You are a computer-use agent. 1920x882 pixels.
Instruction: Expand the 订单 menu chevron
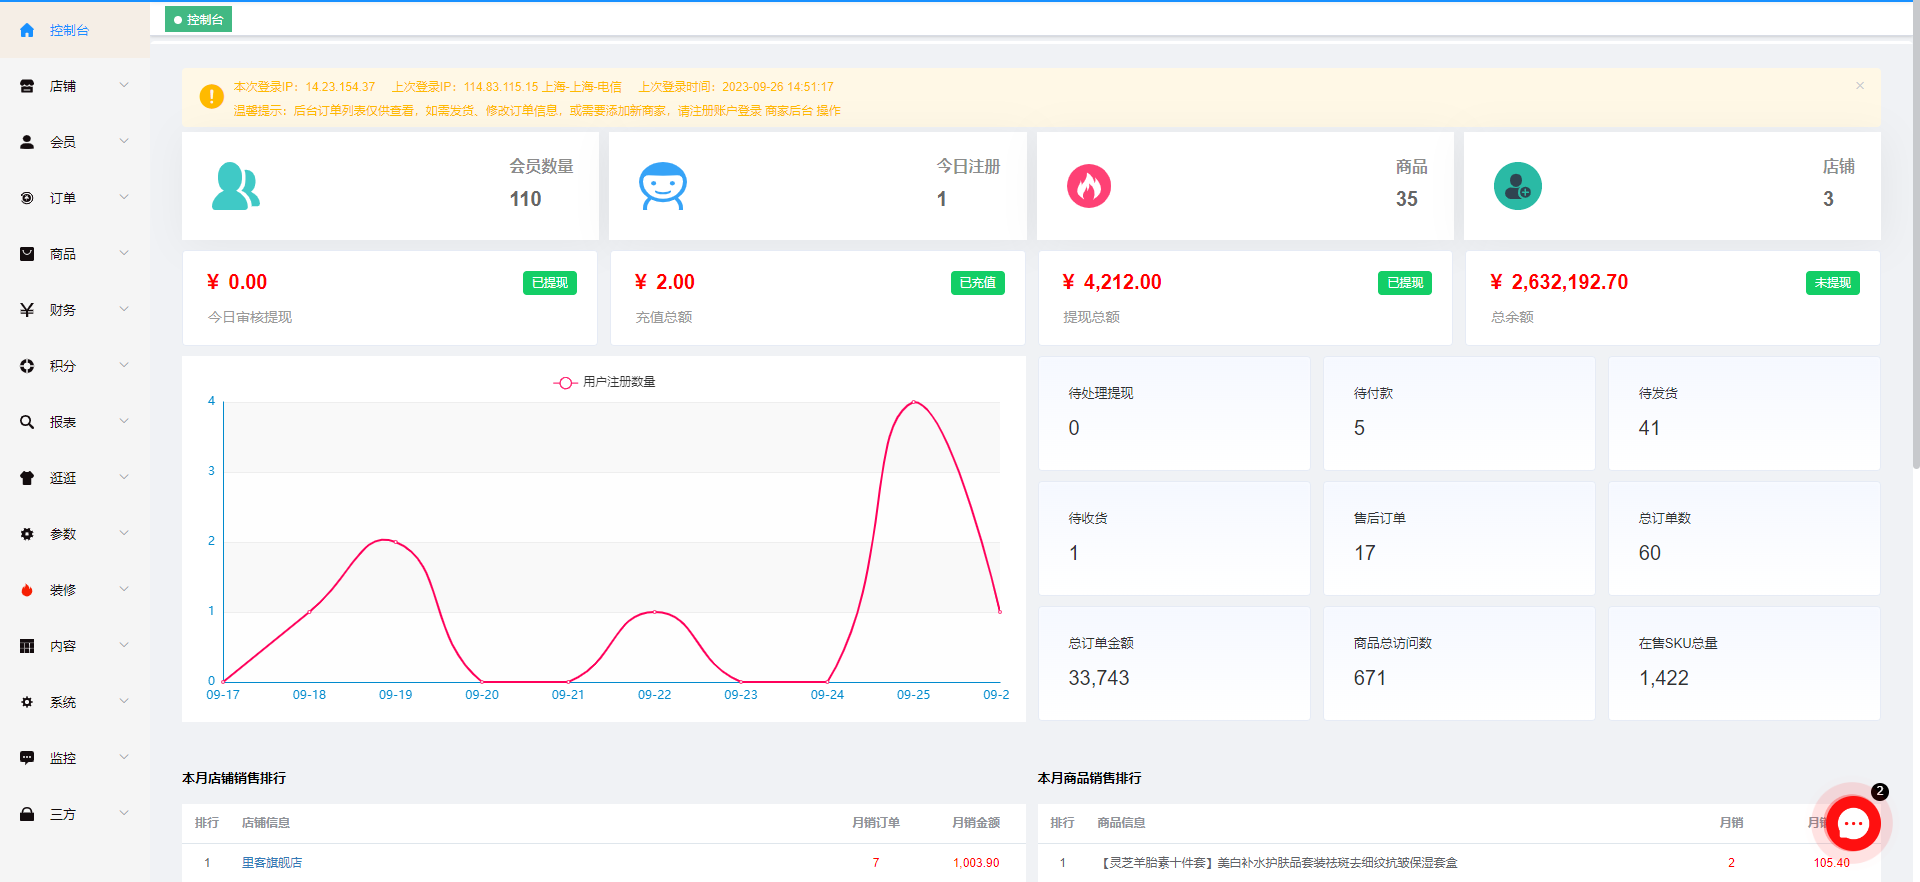pyautogui.click(x=124, y=197)
